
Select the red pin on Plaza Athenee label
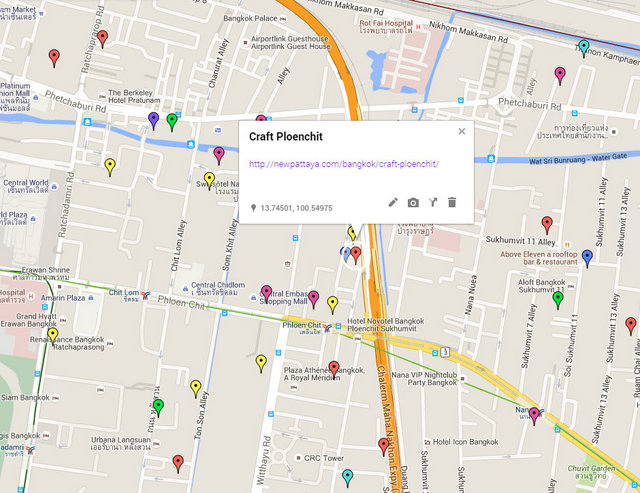click(334, 369)
